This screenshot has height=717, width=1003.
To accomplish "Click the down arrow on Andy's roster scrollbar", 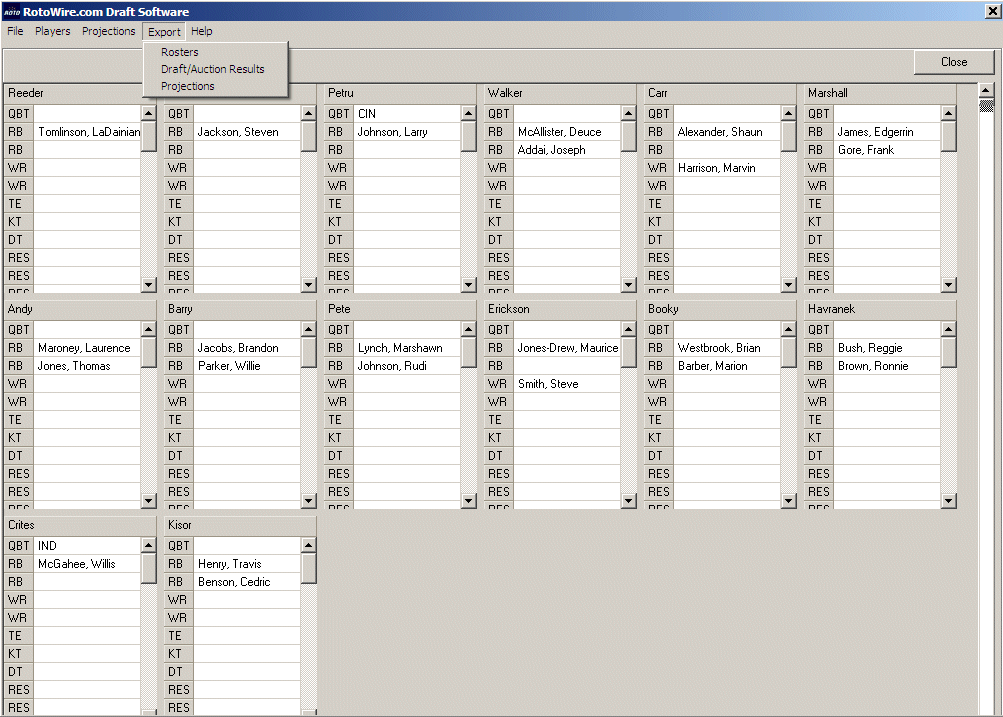I will [x=148, y=501].
